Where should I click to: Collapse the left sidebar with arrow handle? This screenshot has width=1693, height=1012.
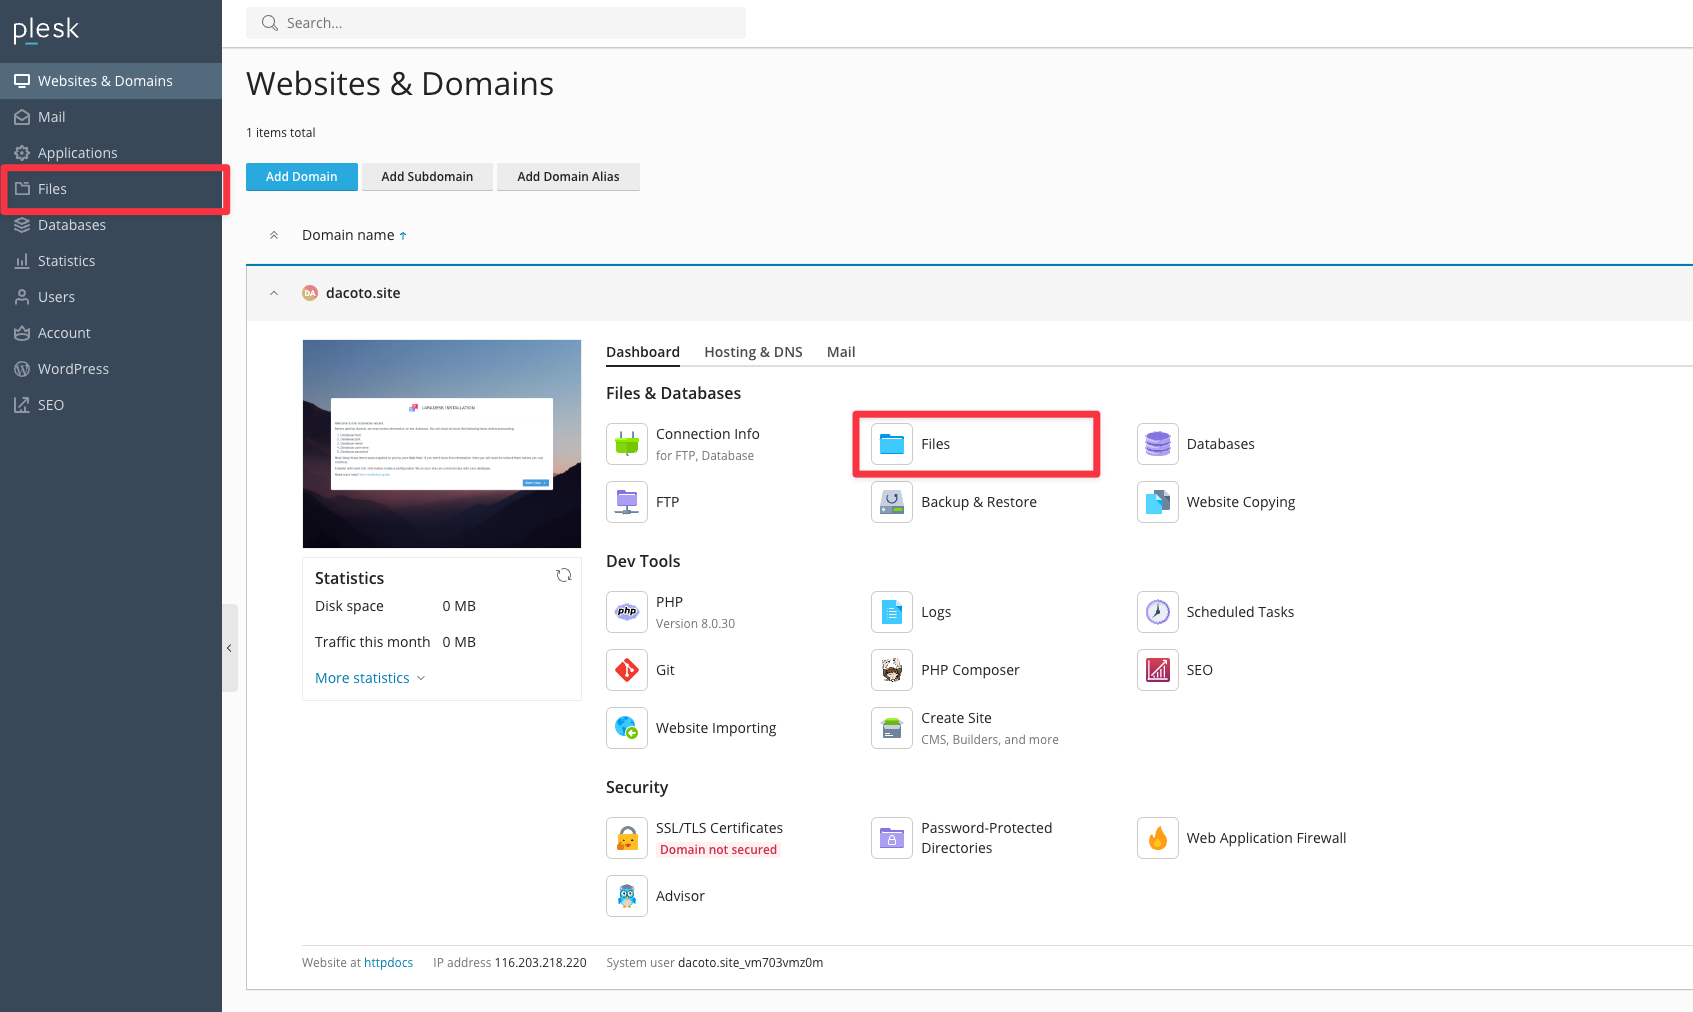pyautogui.click(x=229, y=648)
